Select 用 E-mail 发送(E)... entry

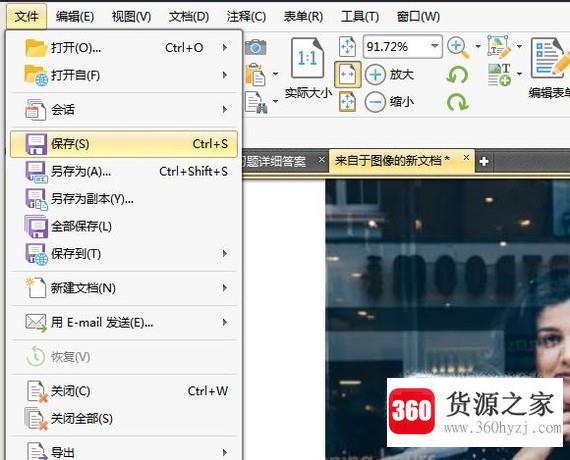click(x=124, y=322)
